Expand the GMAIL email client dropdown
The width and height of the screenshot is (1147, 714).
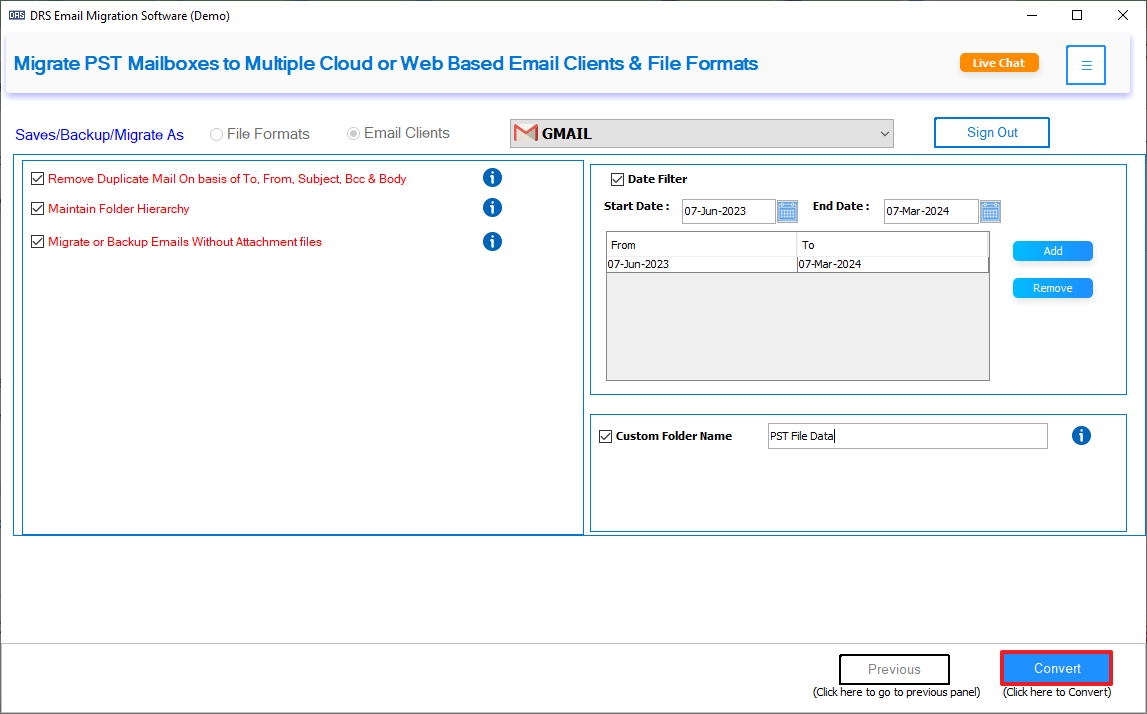click(x=702, y=134)
